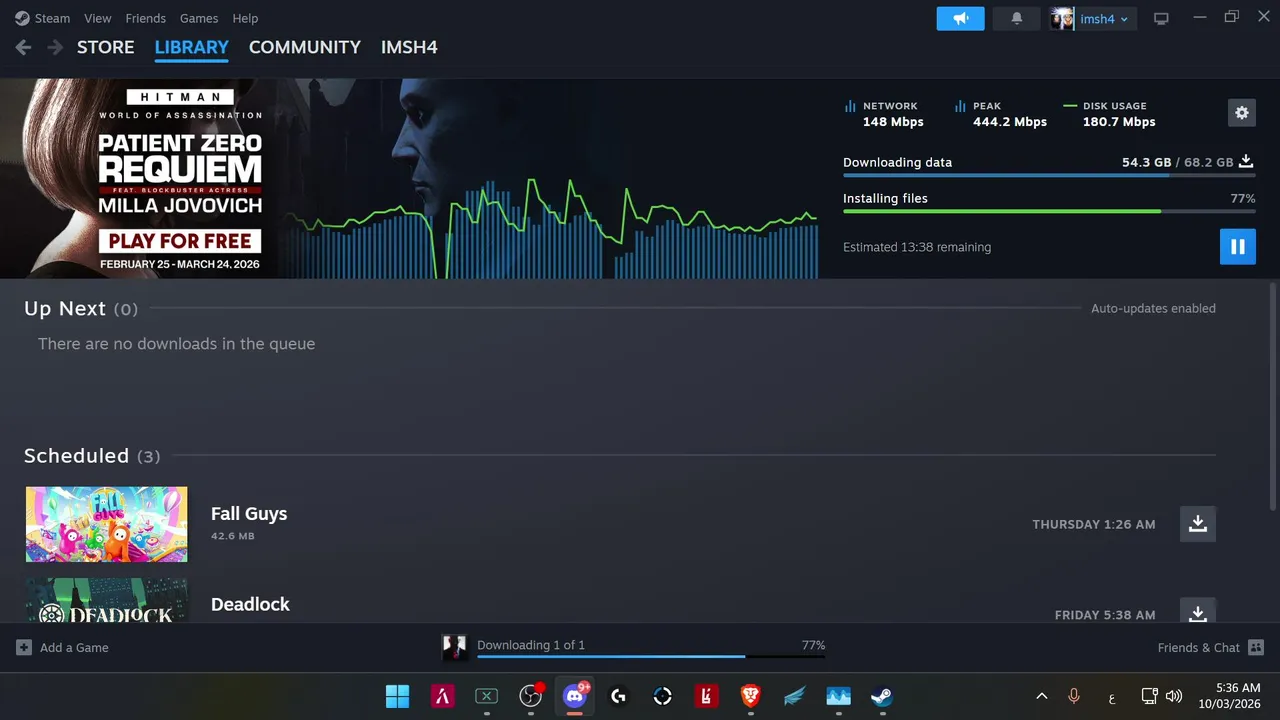Click the Add a Game plus icon
The width and height of the screenshot is (1280, 720).
tap(24, 647)
